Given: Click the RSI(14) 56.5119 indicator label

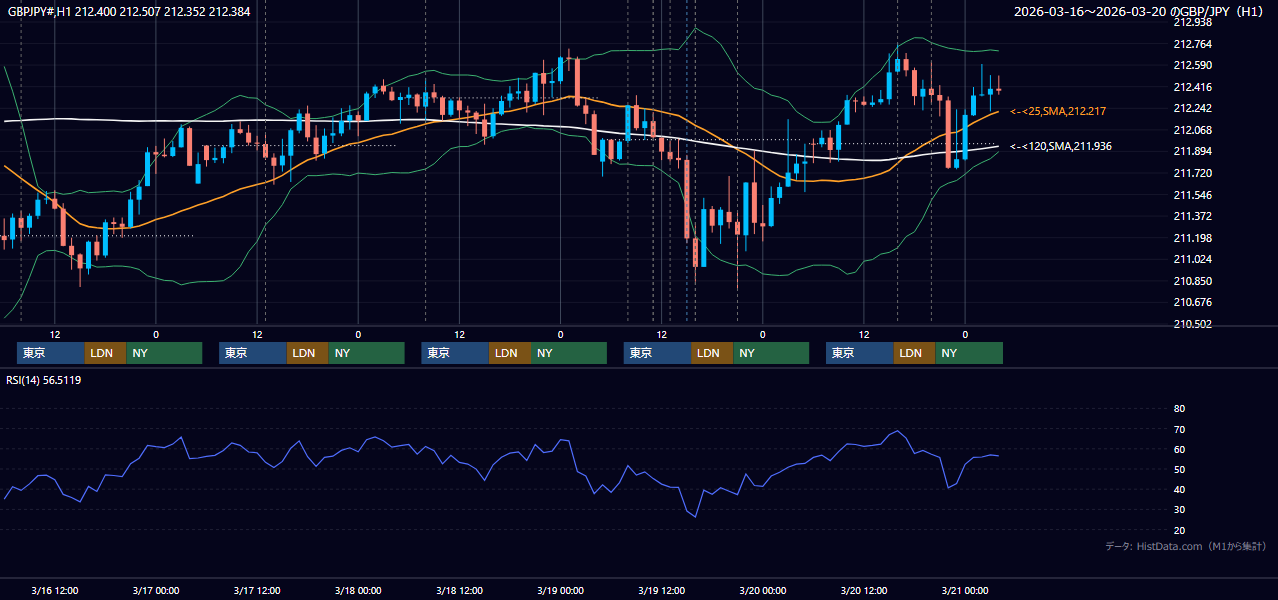Looking at the screenshot, I should click(x=44, y=380).
